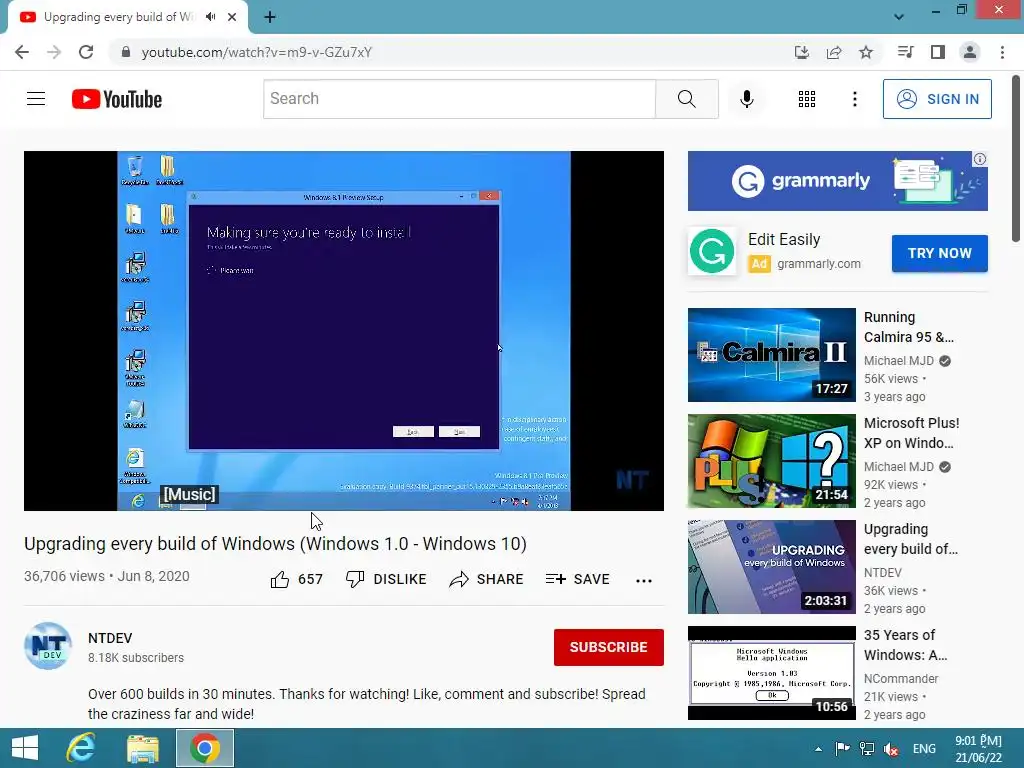
Task: Click the '36,706 views' text
Action: pyautogui.click(x=64, y=576)
